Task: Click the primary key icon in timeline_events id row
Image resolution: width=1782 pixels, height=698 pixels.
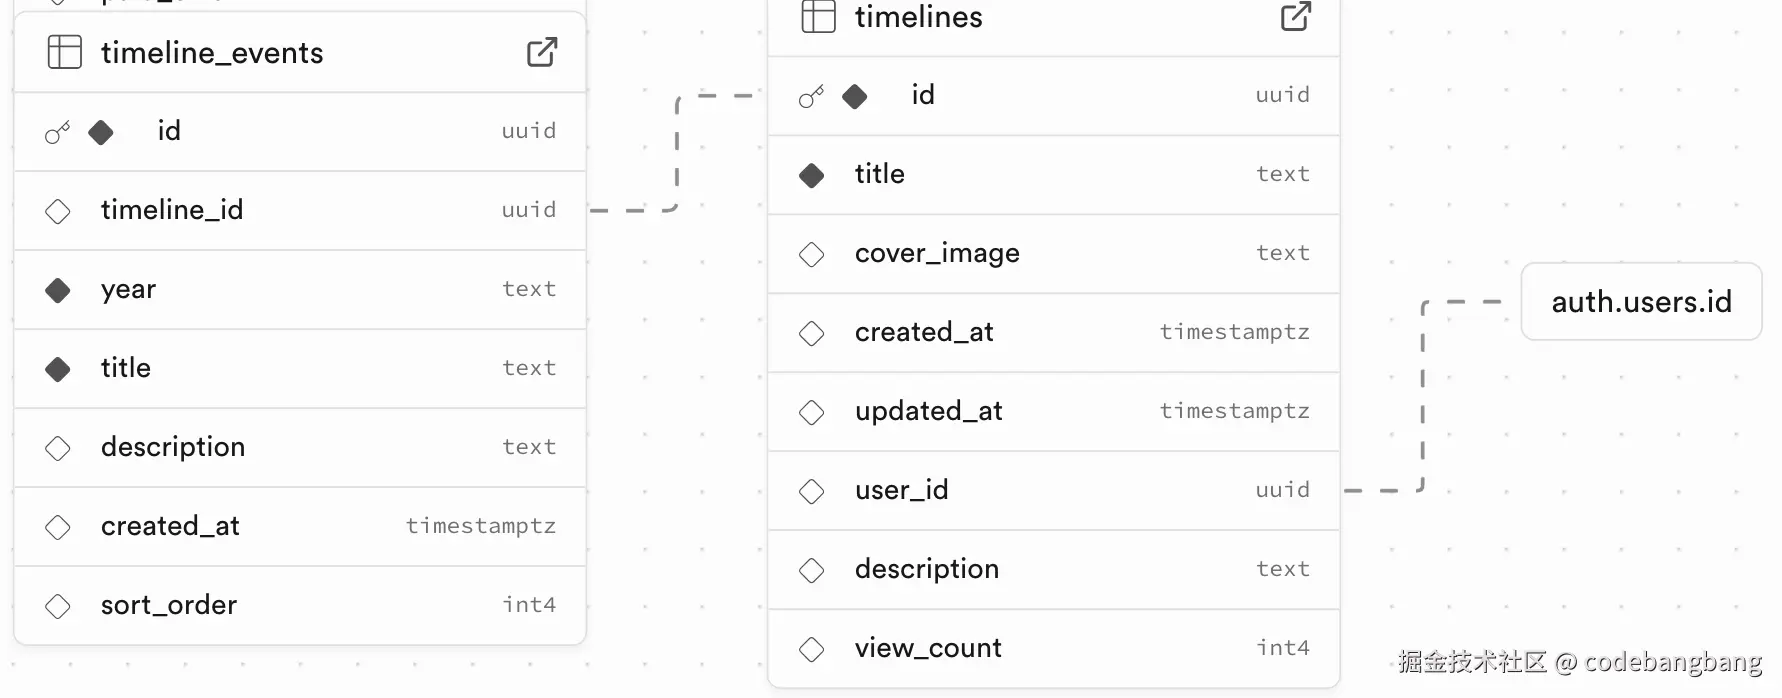Action: pyautogui.click(x=58, y=132)
